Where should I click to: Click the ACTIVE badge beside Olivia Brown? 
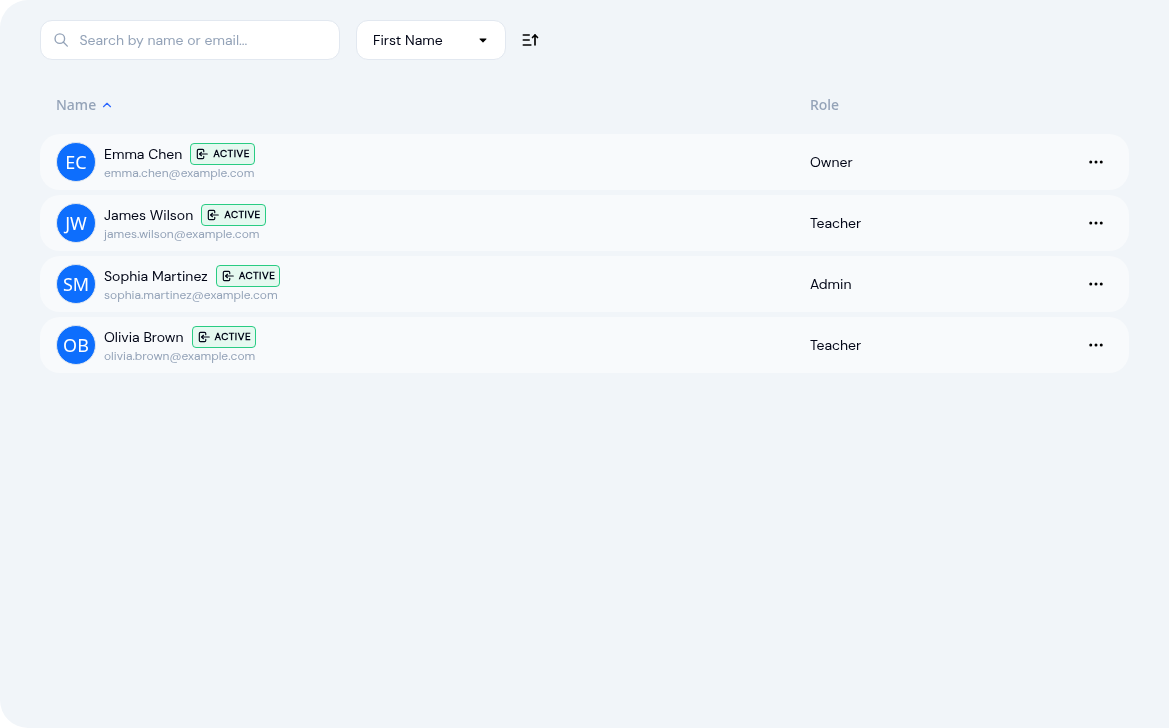click(224, 337)
